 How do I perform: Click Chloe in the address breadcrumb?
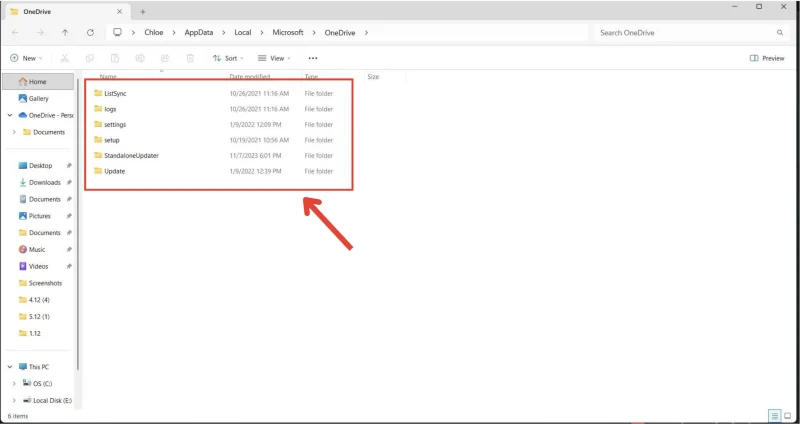click(x=154, y=32)
